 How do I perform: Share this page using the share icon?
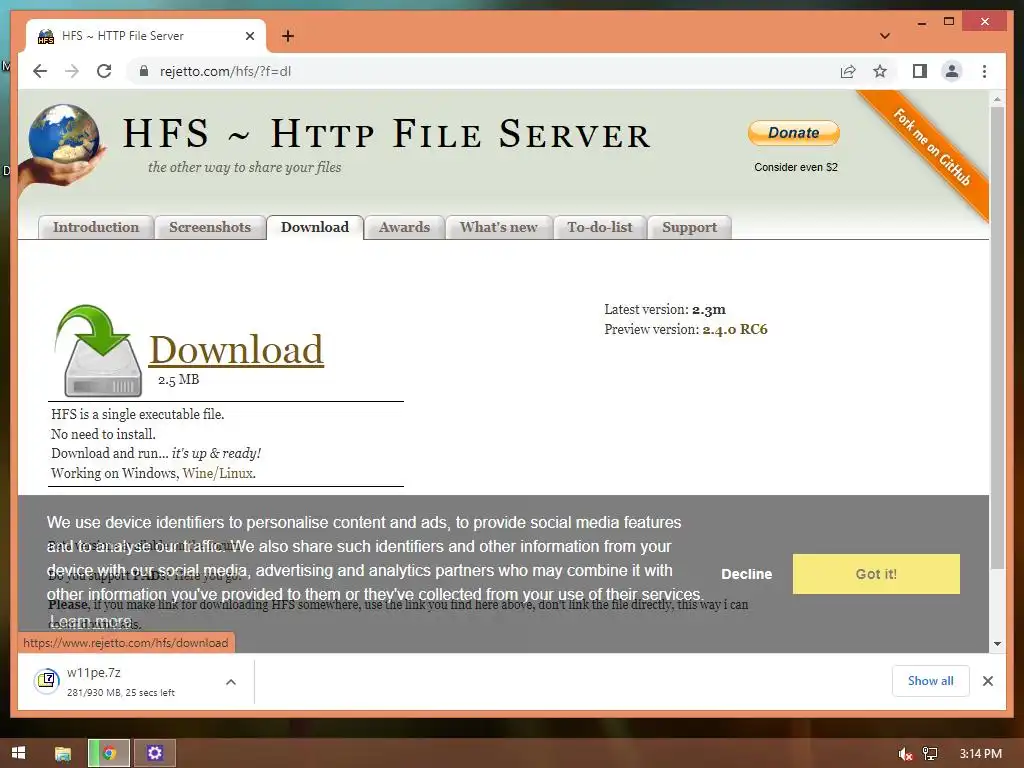point(848,71)
